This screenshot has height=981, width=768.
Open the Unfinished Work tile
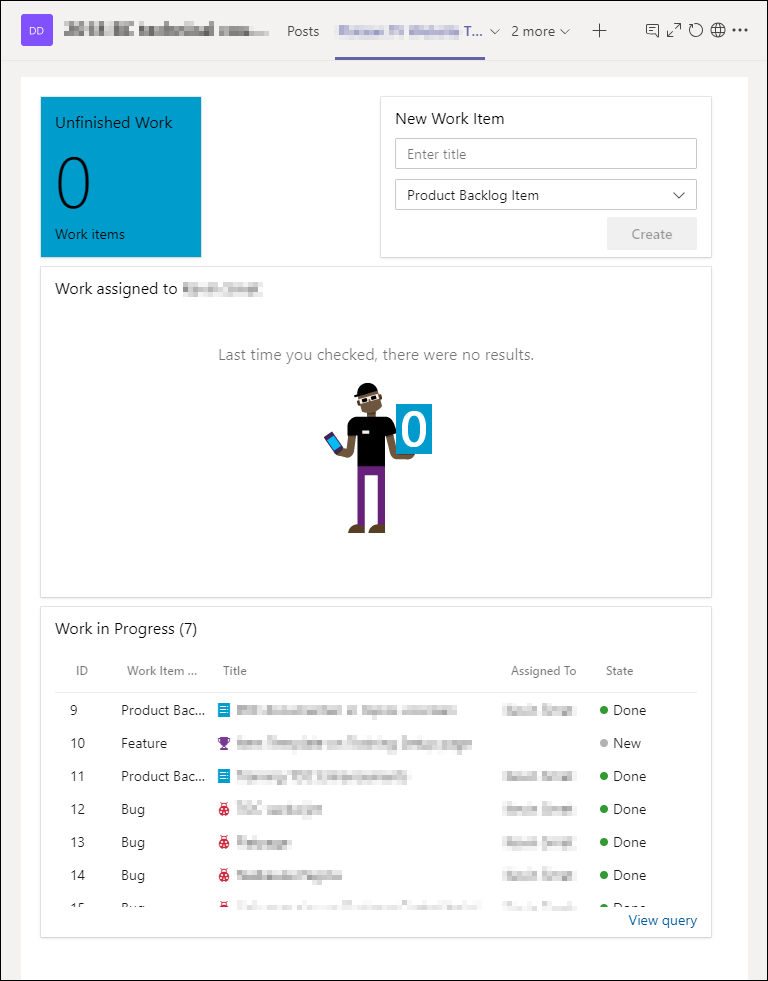[x=121, y=176]
